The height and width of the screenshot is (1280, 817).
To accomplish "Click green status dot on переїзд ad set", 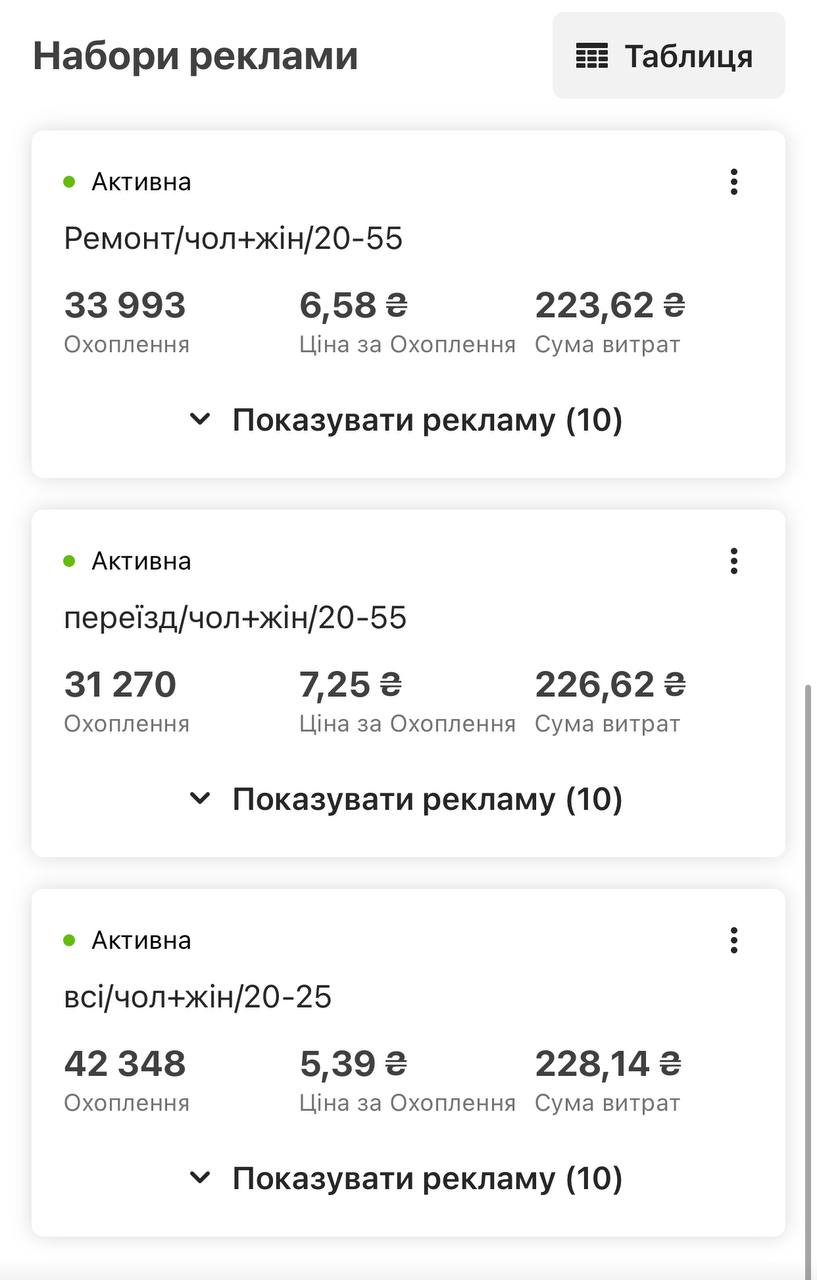I will click(69, 561).
